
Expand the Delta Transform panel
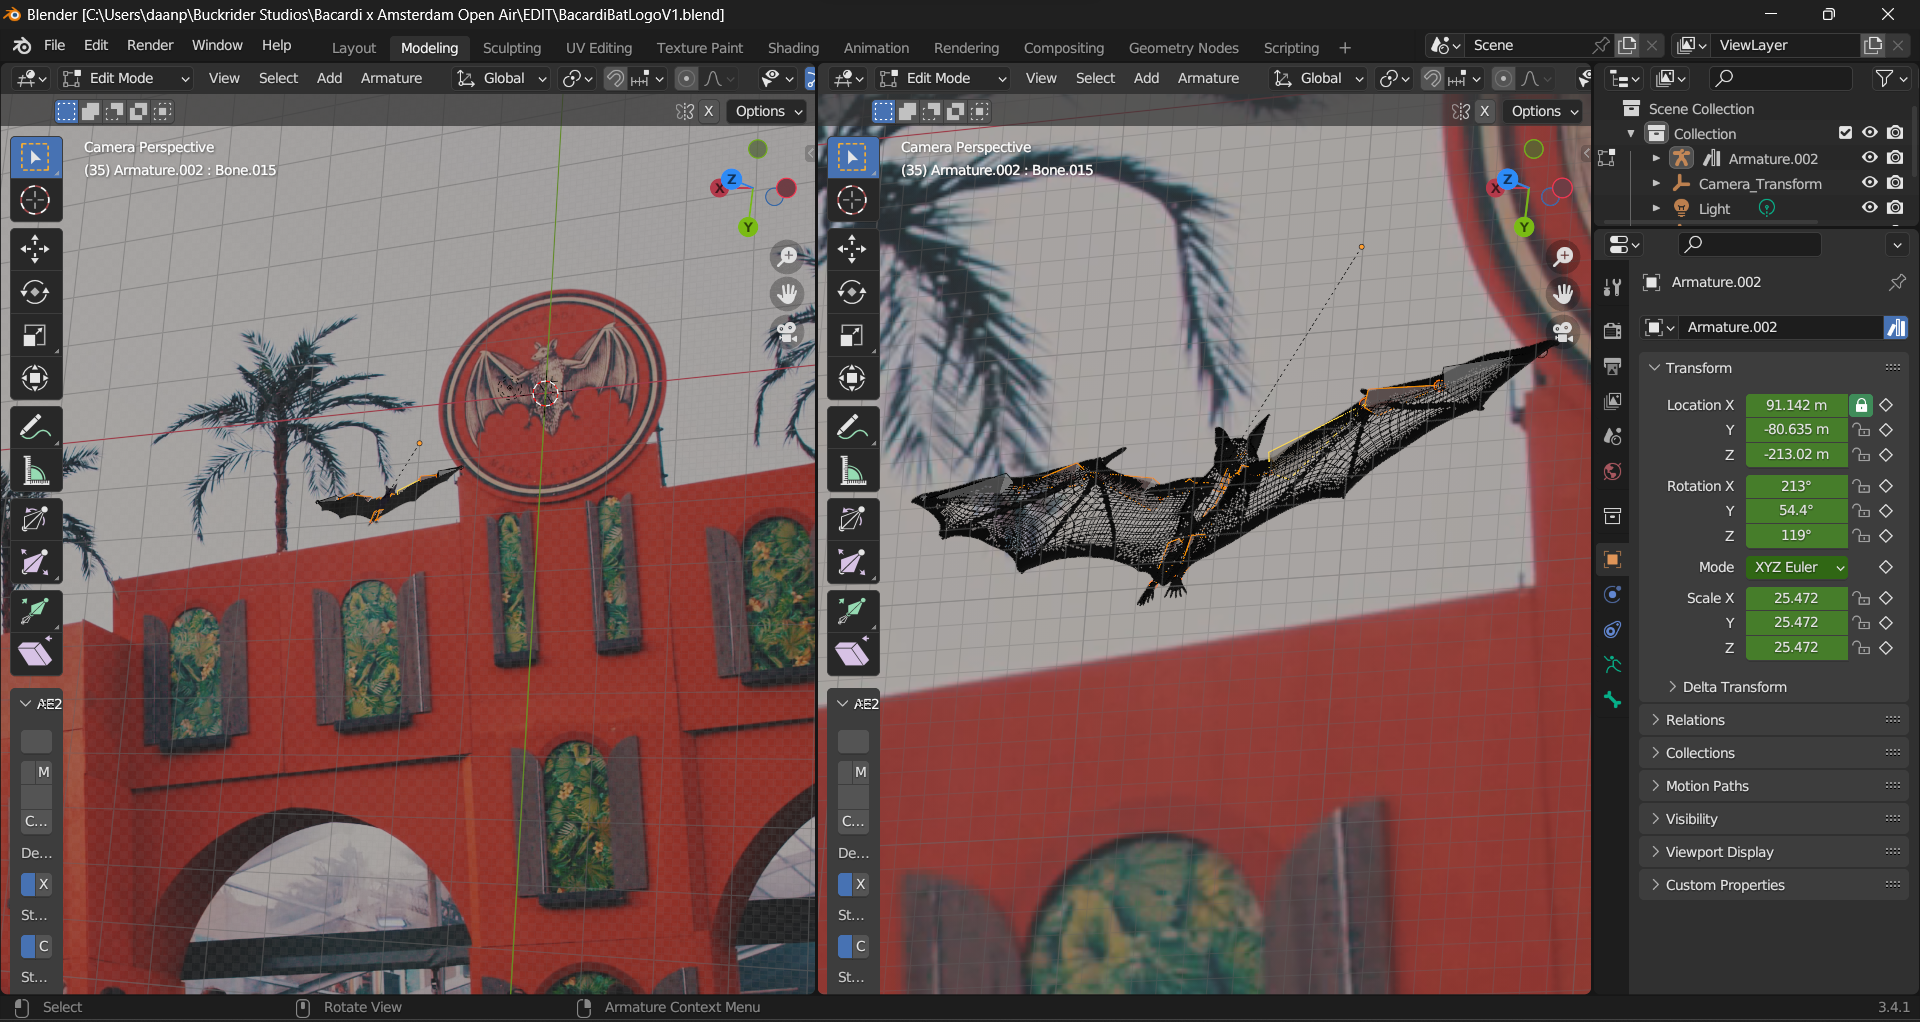[1734, 687]
